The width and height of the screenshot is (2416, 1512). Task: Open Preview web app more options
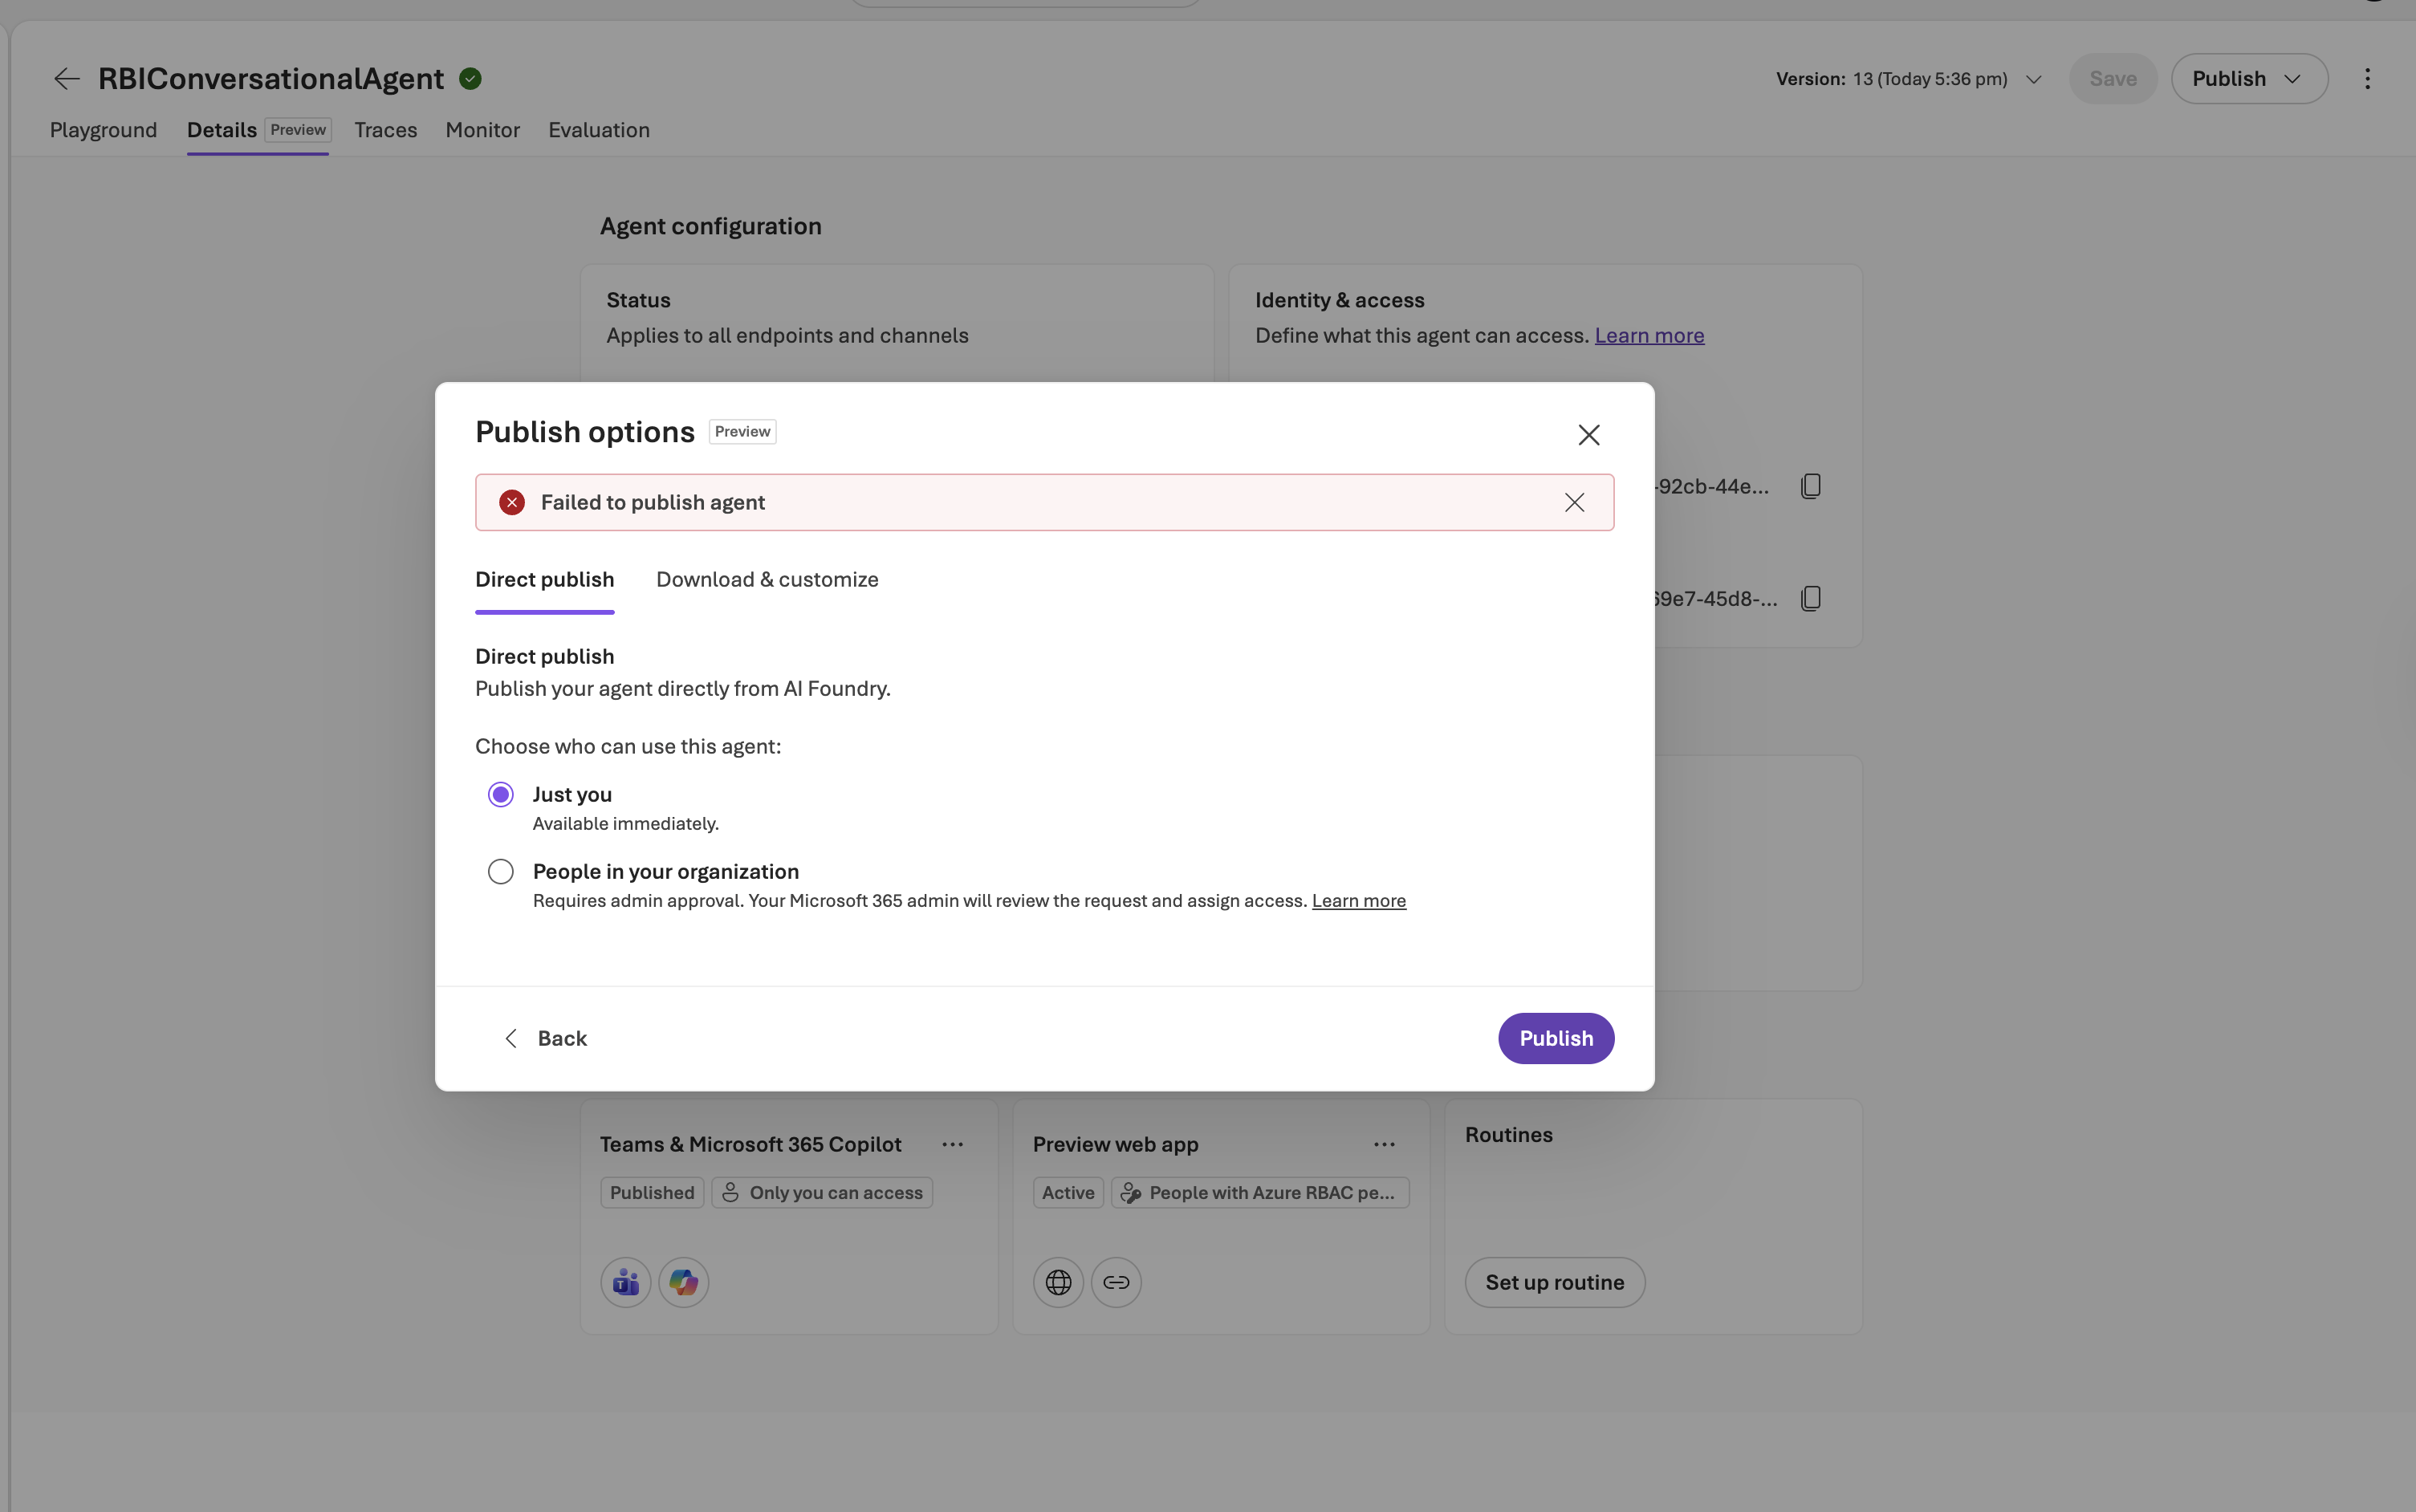pyautogui.click(x=1385, y=1144)
